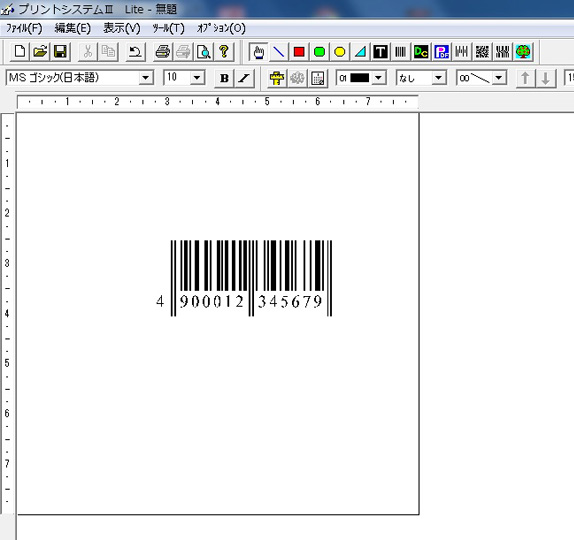Open help with the yellow question mark icon
Image resolution: width=574 pixels, height=540 pixels.
point(224,52)
